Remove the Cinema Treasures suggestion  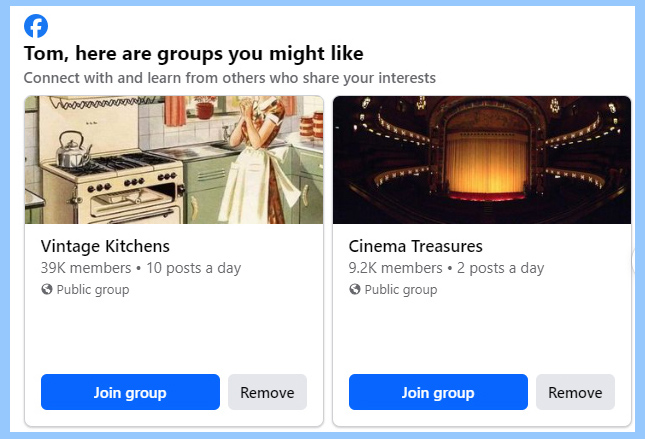coord(575,392)
